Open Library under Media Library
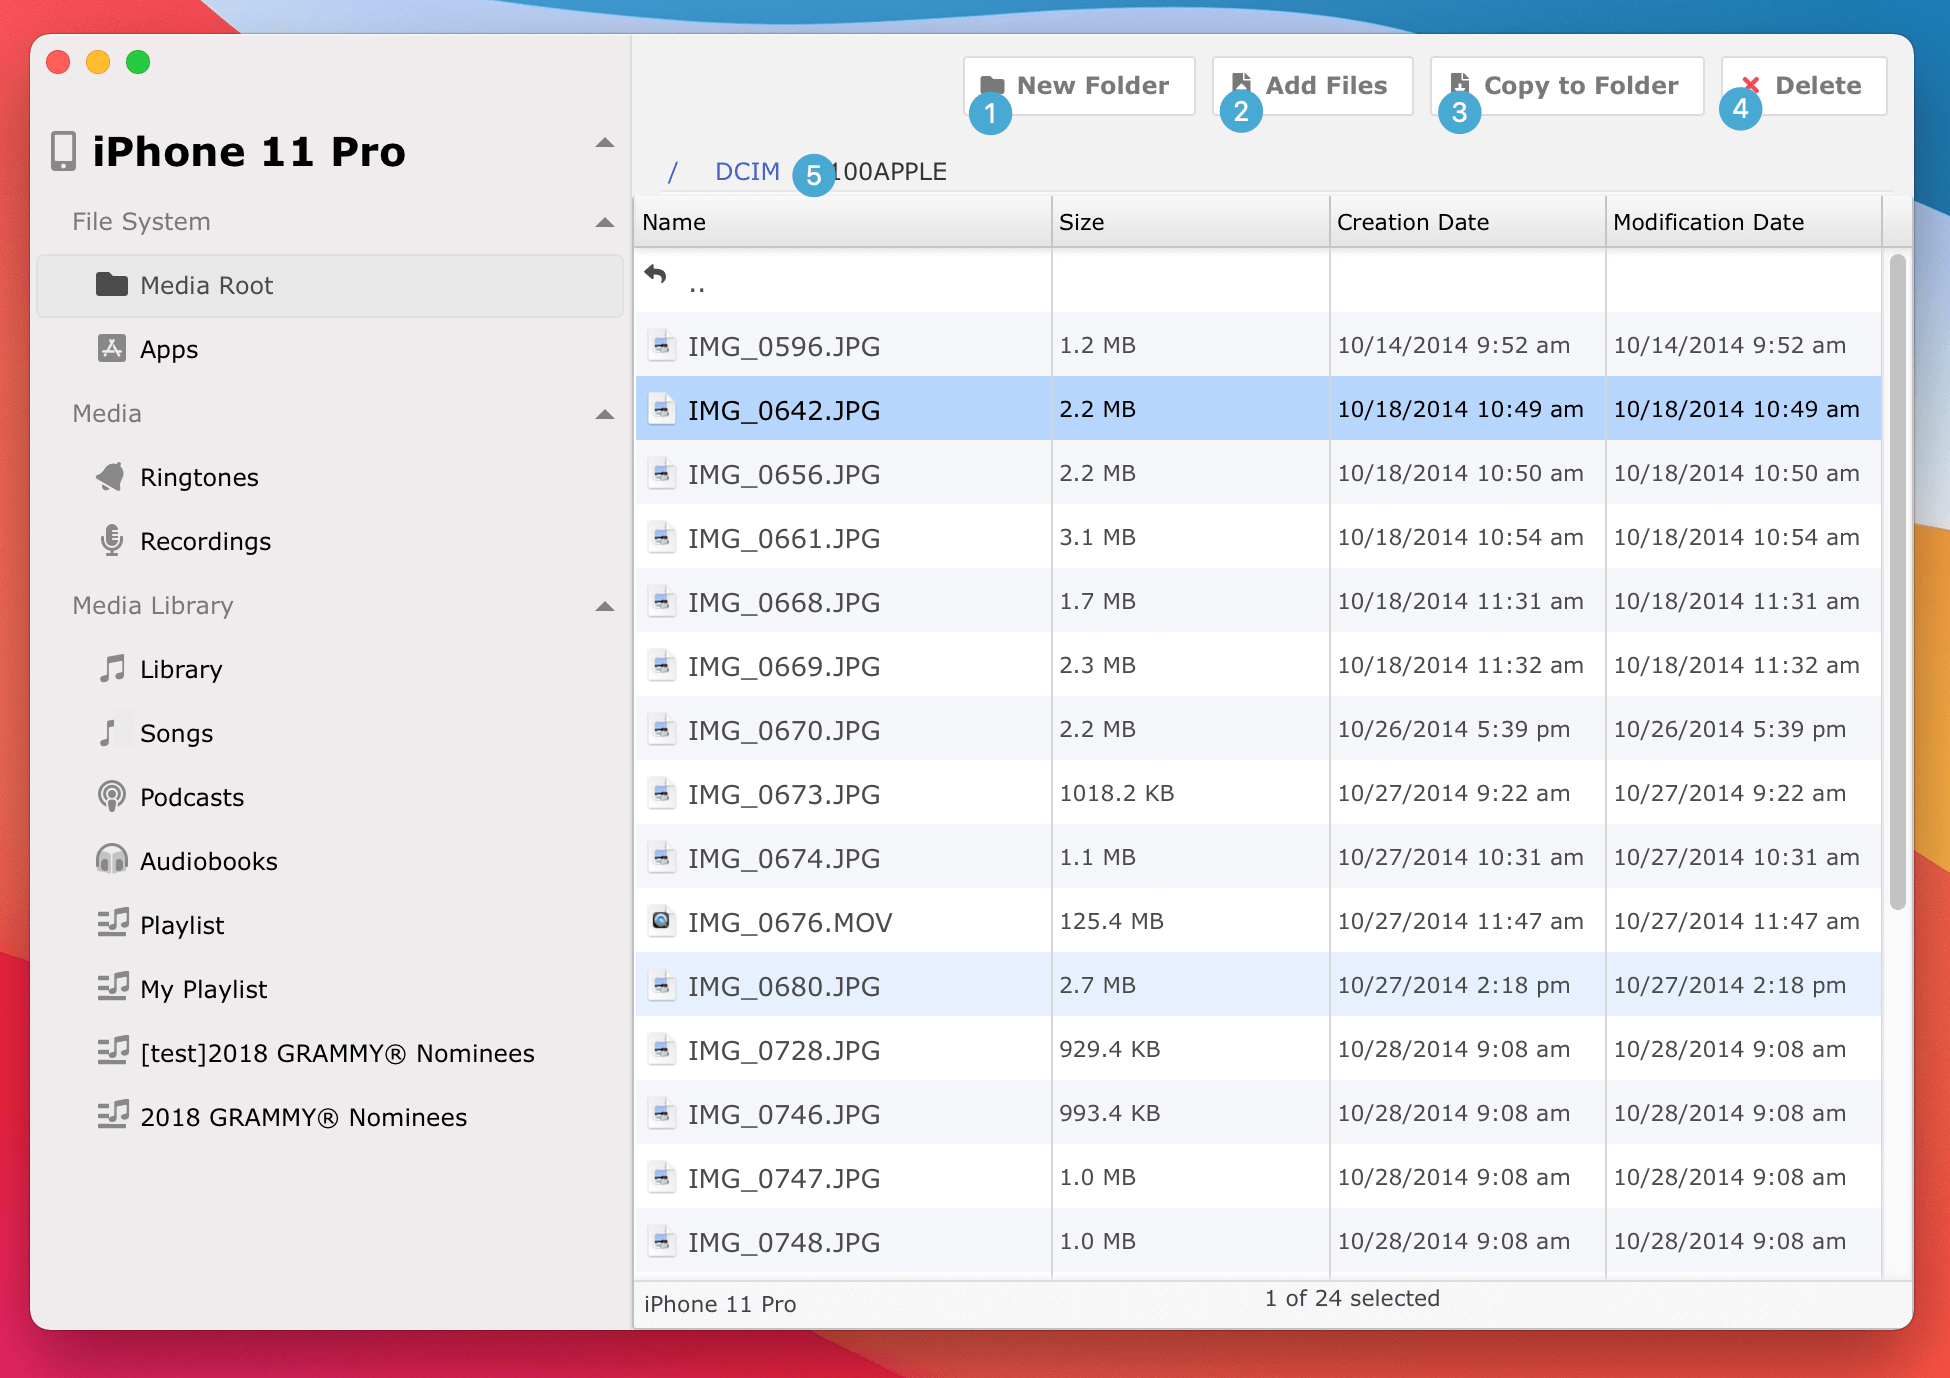Image resolution: width=1950 pixels, height=1378 pixels. (x=330, y=669)
